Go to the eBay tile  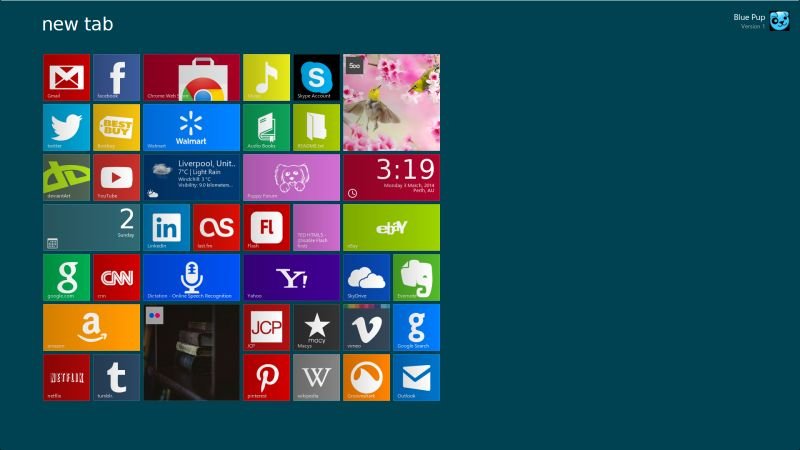[x=391, y=228]
